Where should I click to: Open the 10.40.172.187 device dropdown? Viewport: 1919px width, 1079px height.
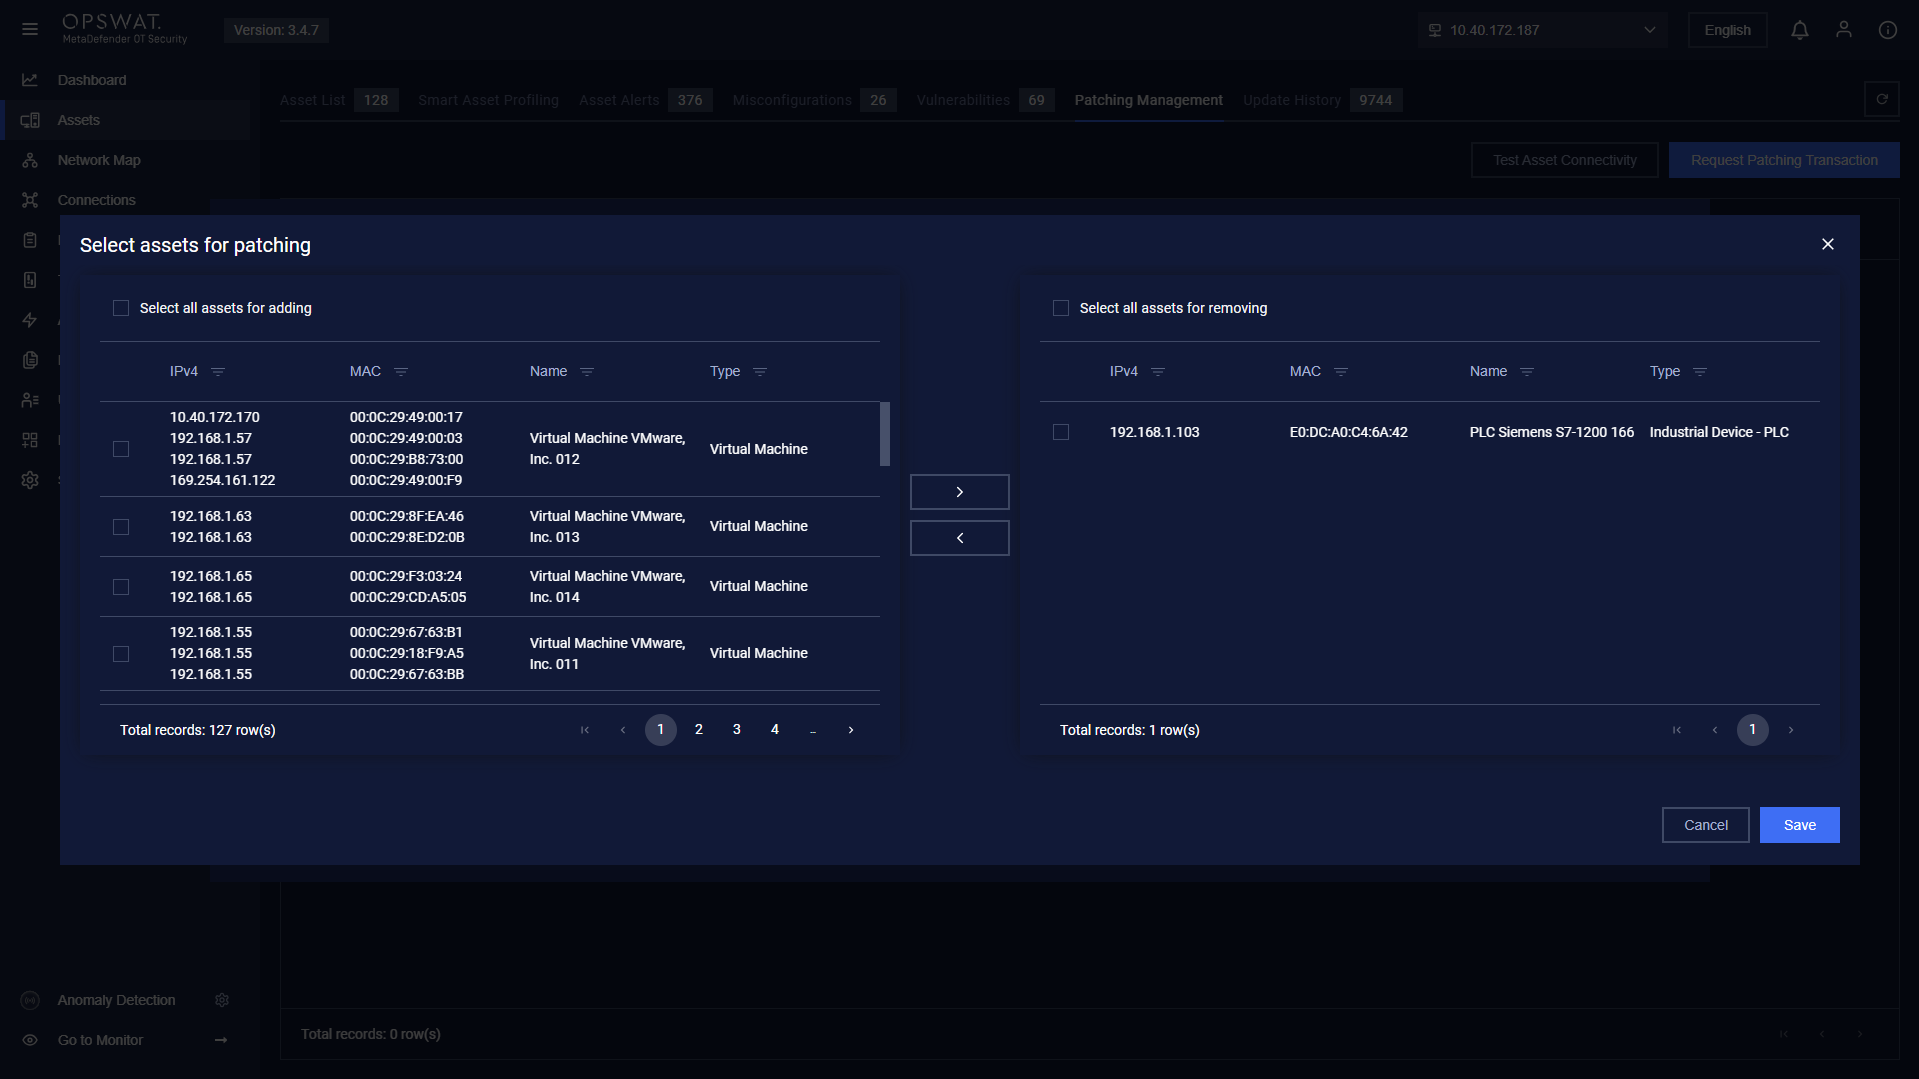click(x=1542, y=30)
